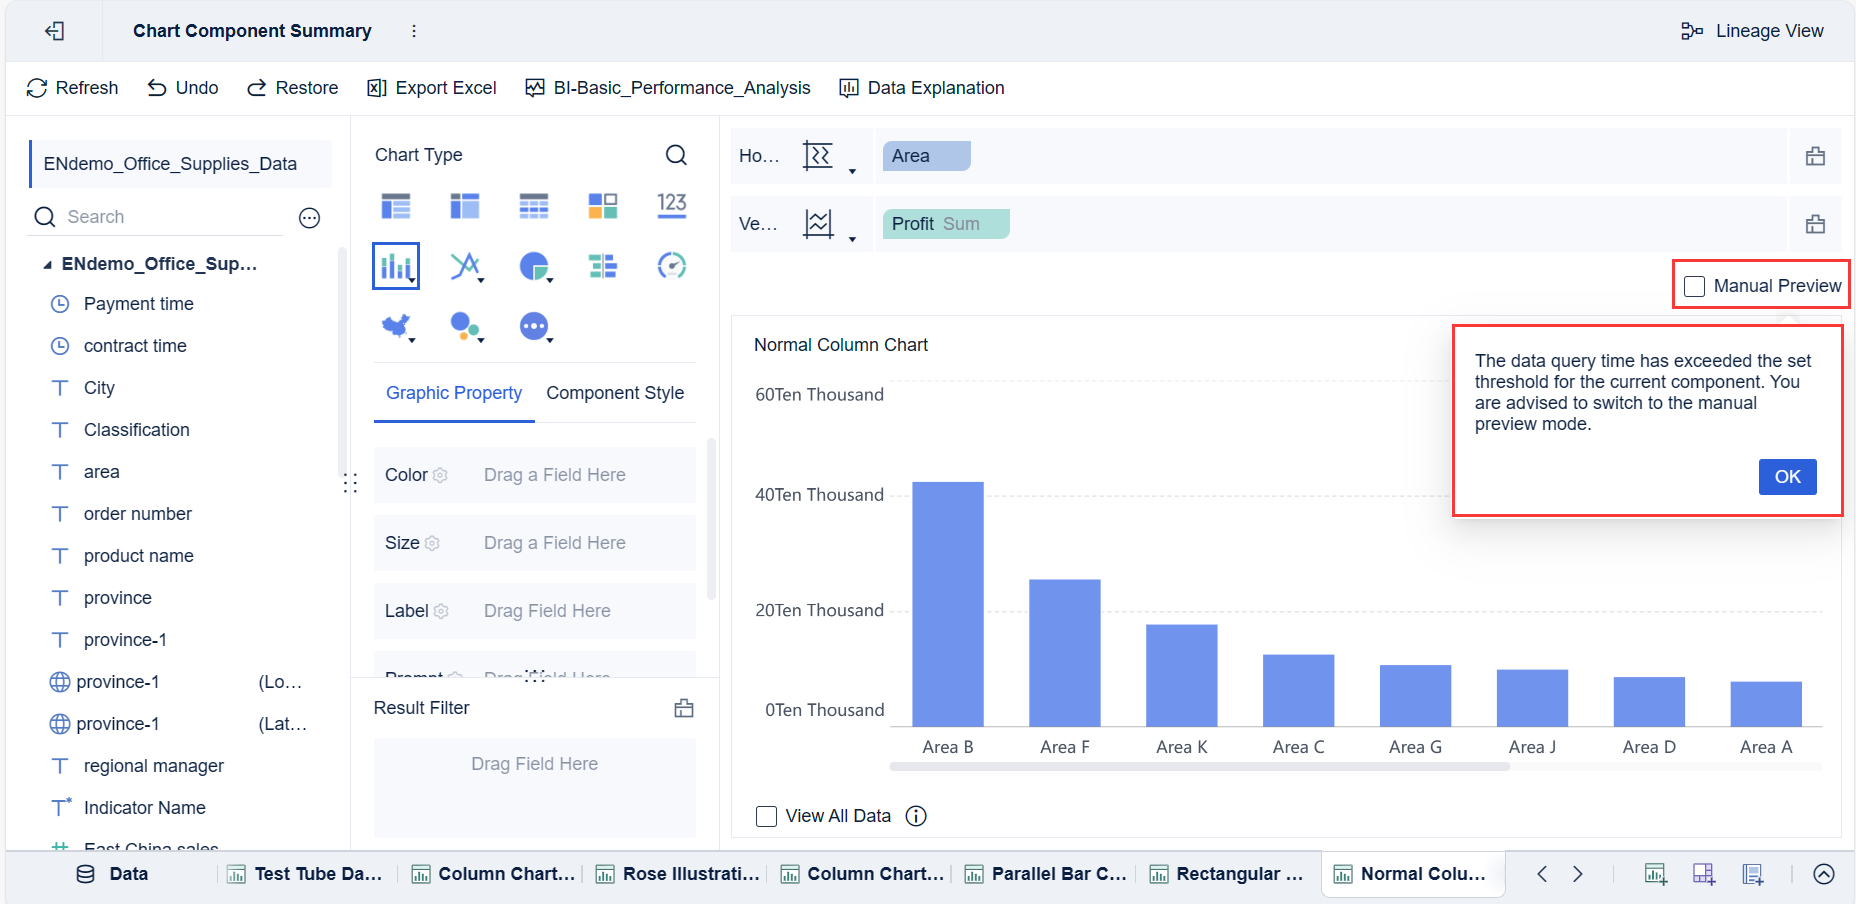Select the column chart type icon
The width and height of the screenshot is (1856, 904).
pos(396,266)
